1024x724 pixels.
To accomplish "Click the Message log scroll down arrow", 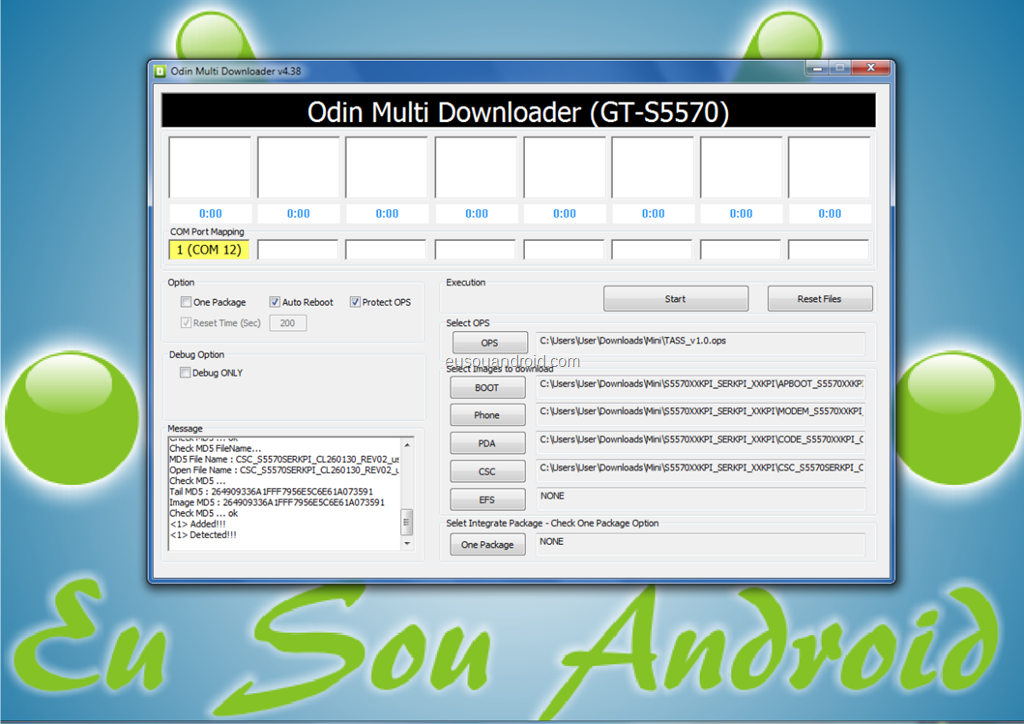I will (x=408, y=543).
